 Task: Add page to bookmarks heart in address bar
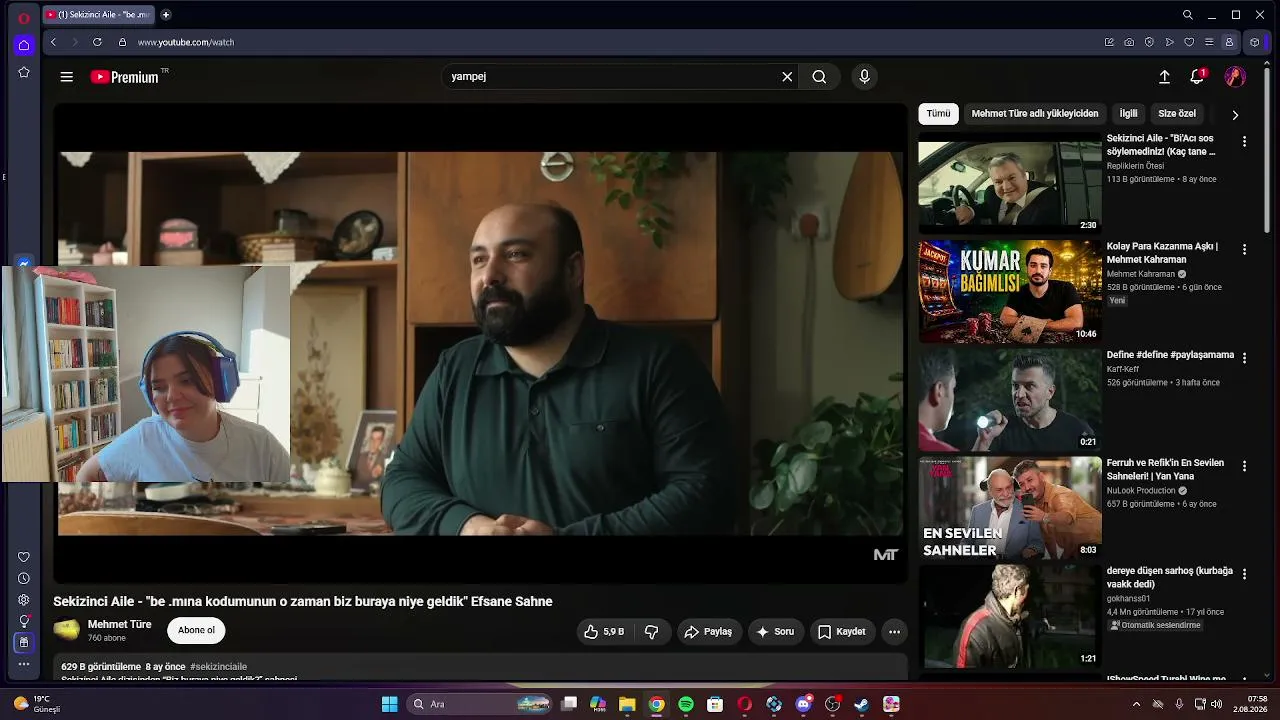pyautogui.click(x=1189, y=42)
